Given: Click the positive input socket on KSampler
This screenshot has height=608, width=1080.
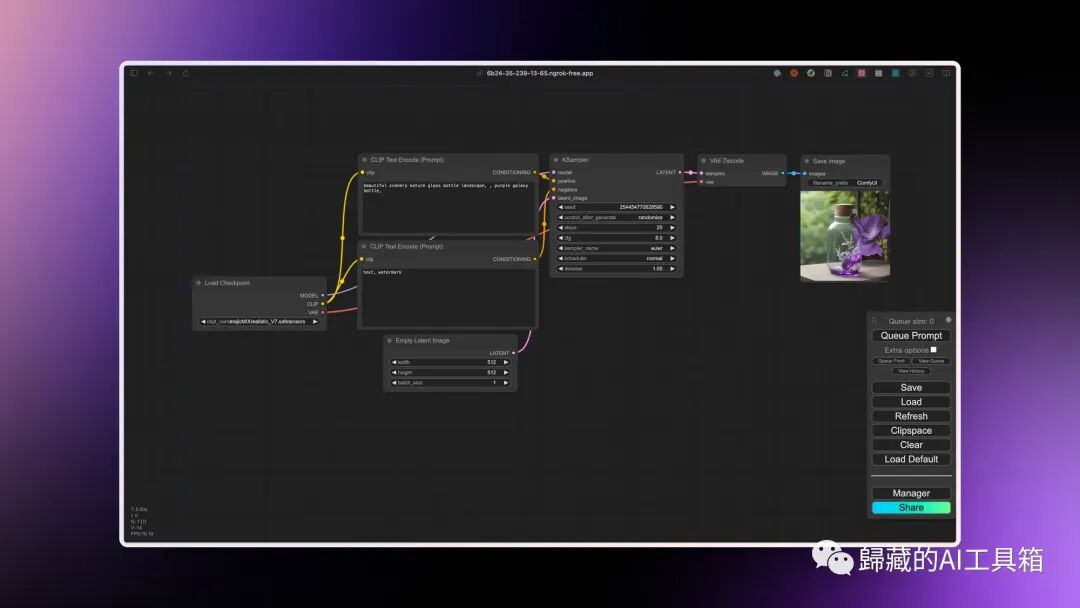Looking at the screenshot, I should pos(554,181).
